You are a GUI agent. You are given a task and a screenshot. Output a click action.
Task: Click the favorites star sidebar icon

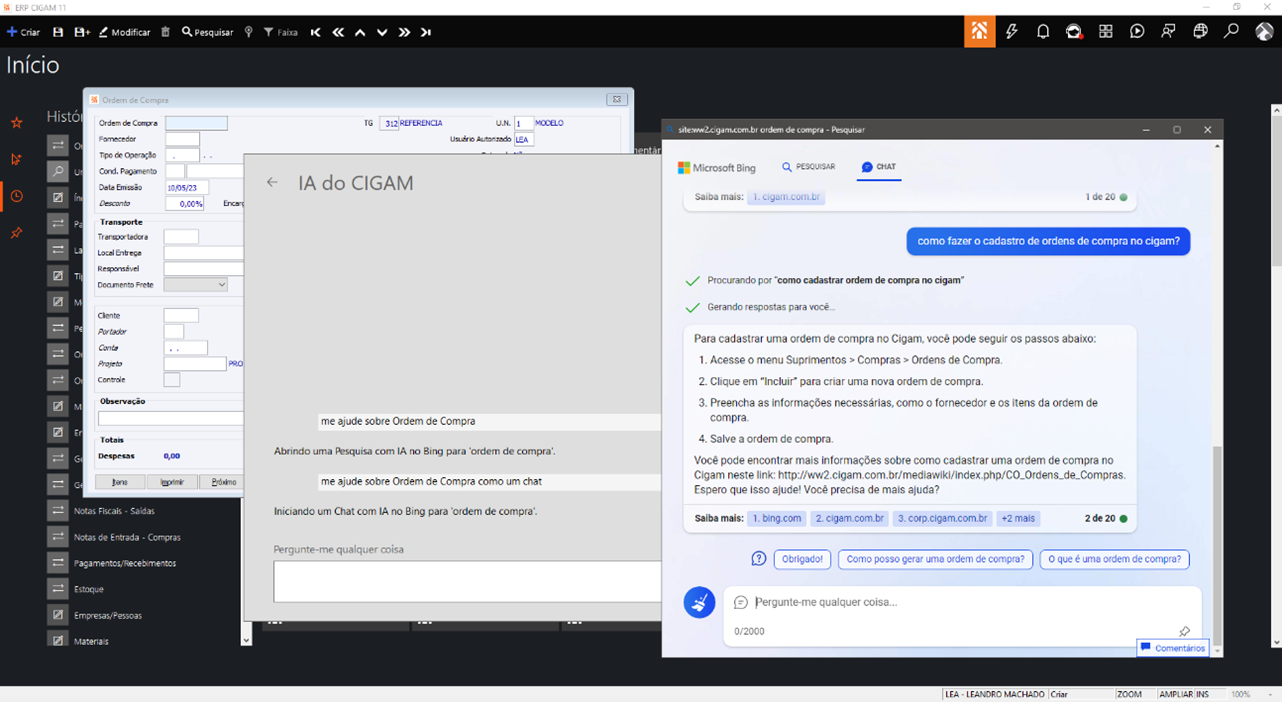click(x=16, y=122)
